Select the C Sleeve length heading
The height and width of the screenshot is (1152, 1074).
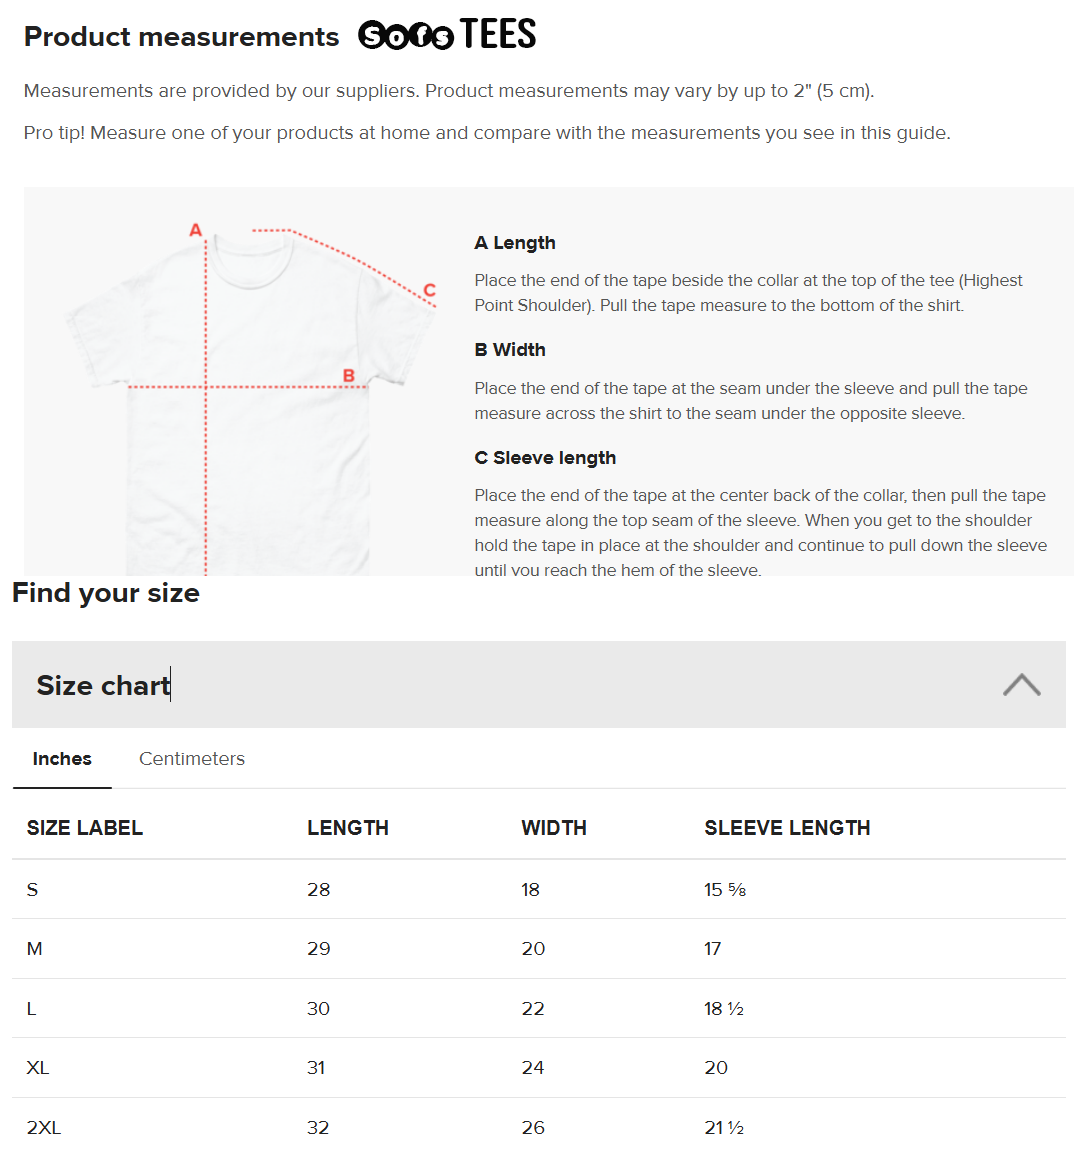(545, 458)
